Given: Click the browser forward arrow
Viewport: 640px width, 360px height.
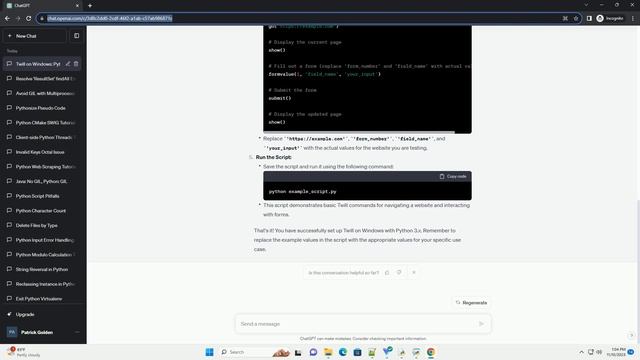Looking at the screenshot, I should click(18, 18).
